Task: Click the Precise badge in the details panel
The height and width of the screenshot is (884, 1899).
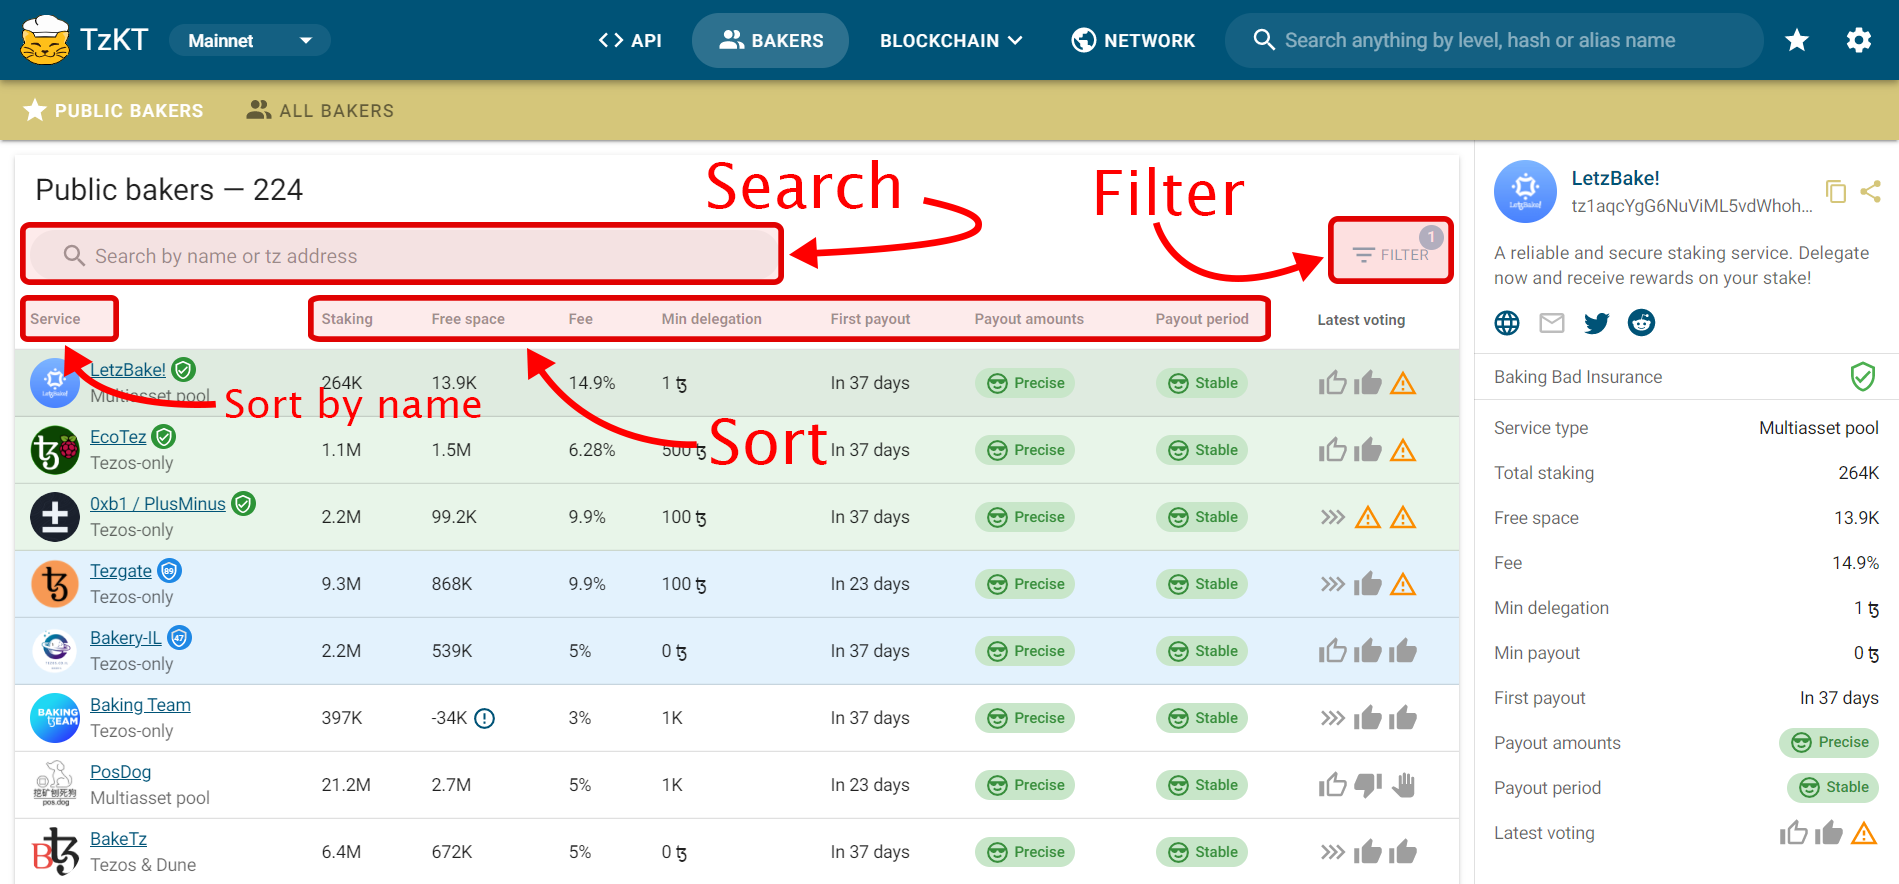Action: (1829, 742)
